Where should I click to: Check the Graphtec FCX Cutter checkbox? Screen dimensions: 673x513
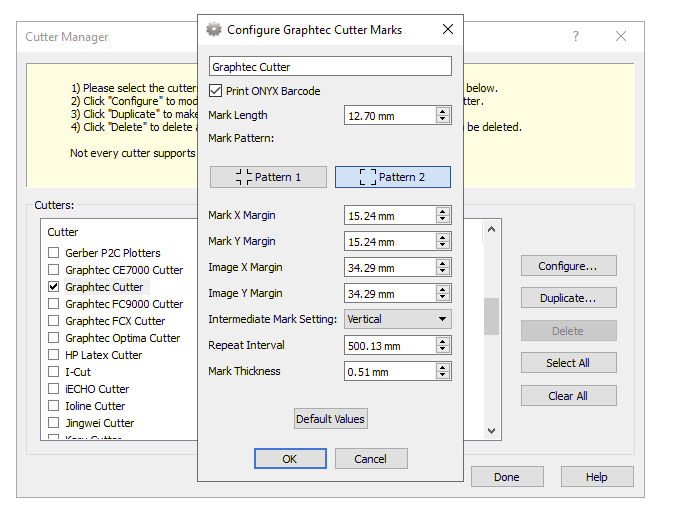[54, 321]
